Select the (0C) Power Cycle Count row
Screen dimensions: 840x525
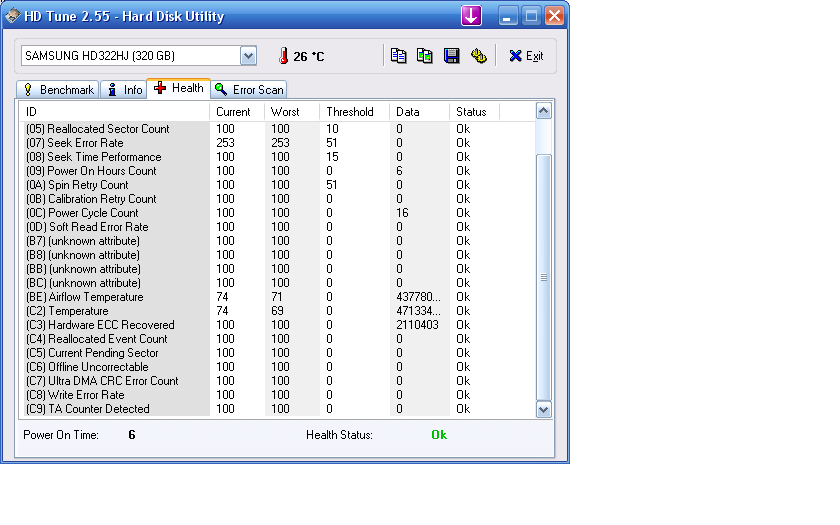tap(278, 213)
